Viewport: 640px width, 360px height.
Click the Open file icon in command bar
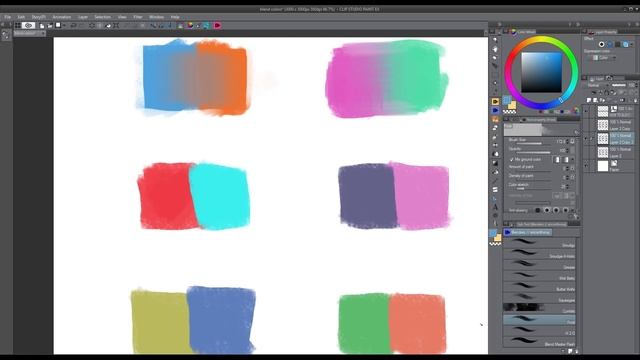click(x=50, y=26)
